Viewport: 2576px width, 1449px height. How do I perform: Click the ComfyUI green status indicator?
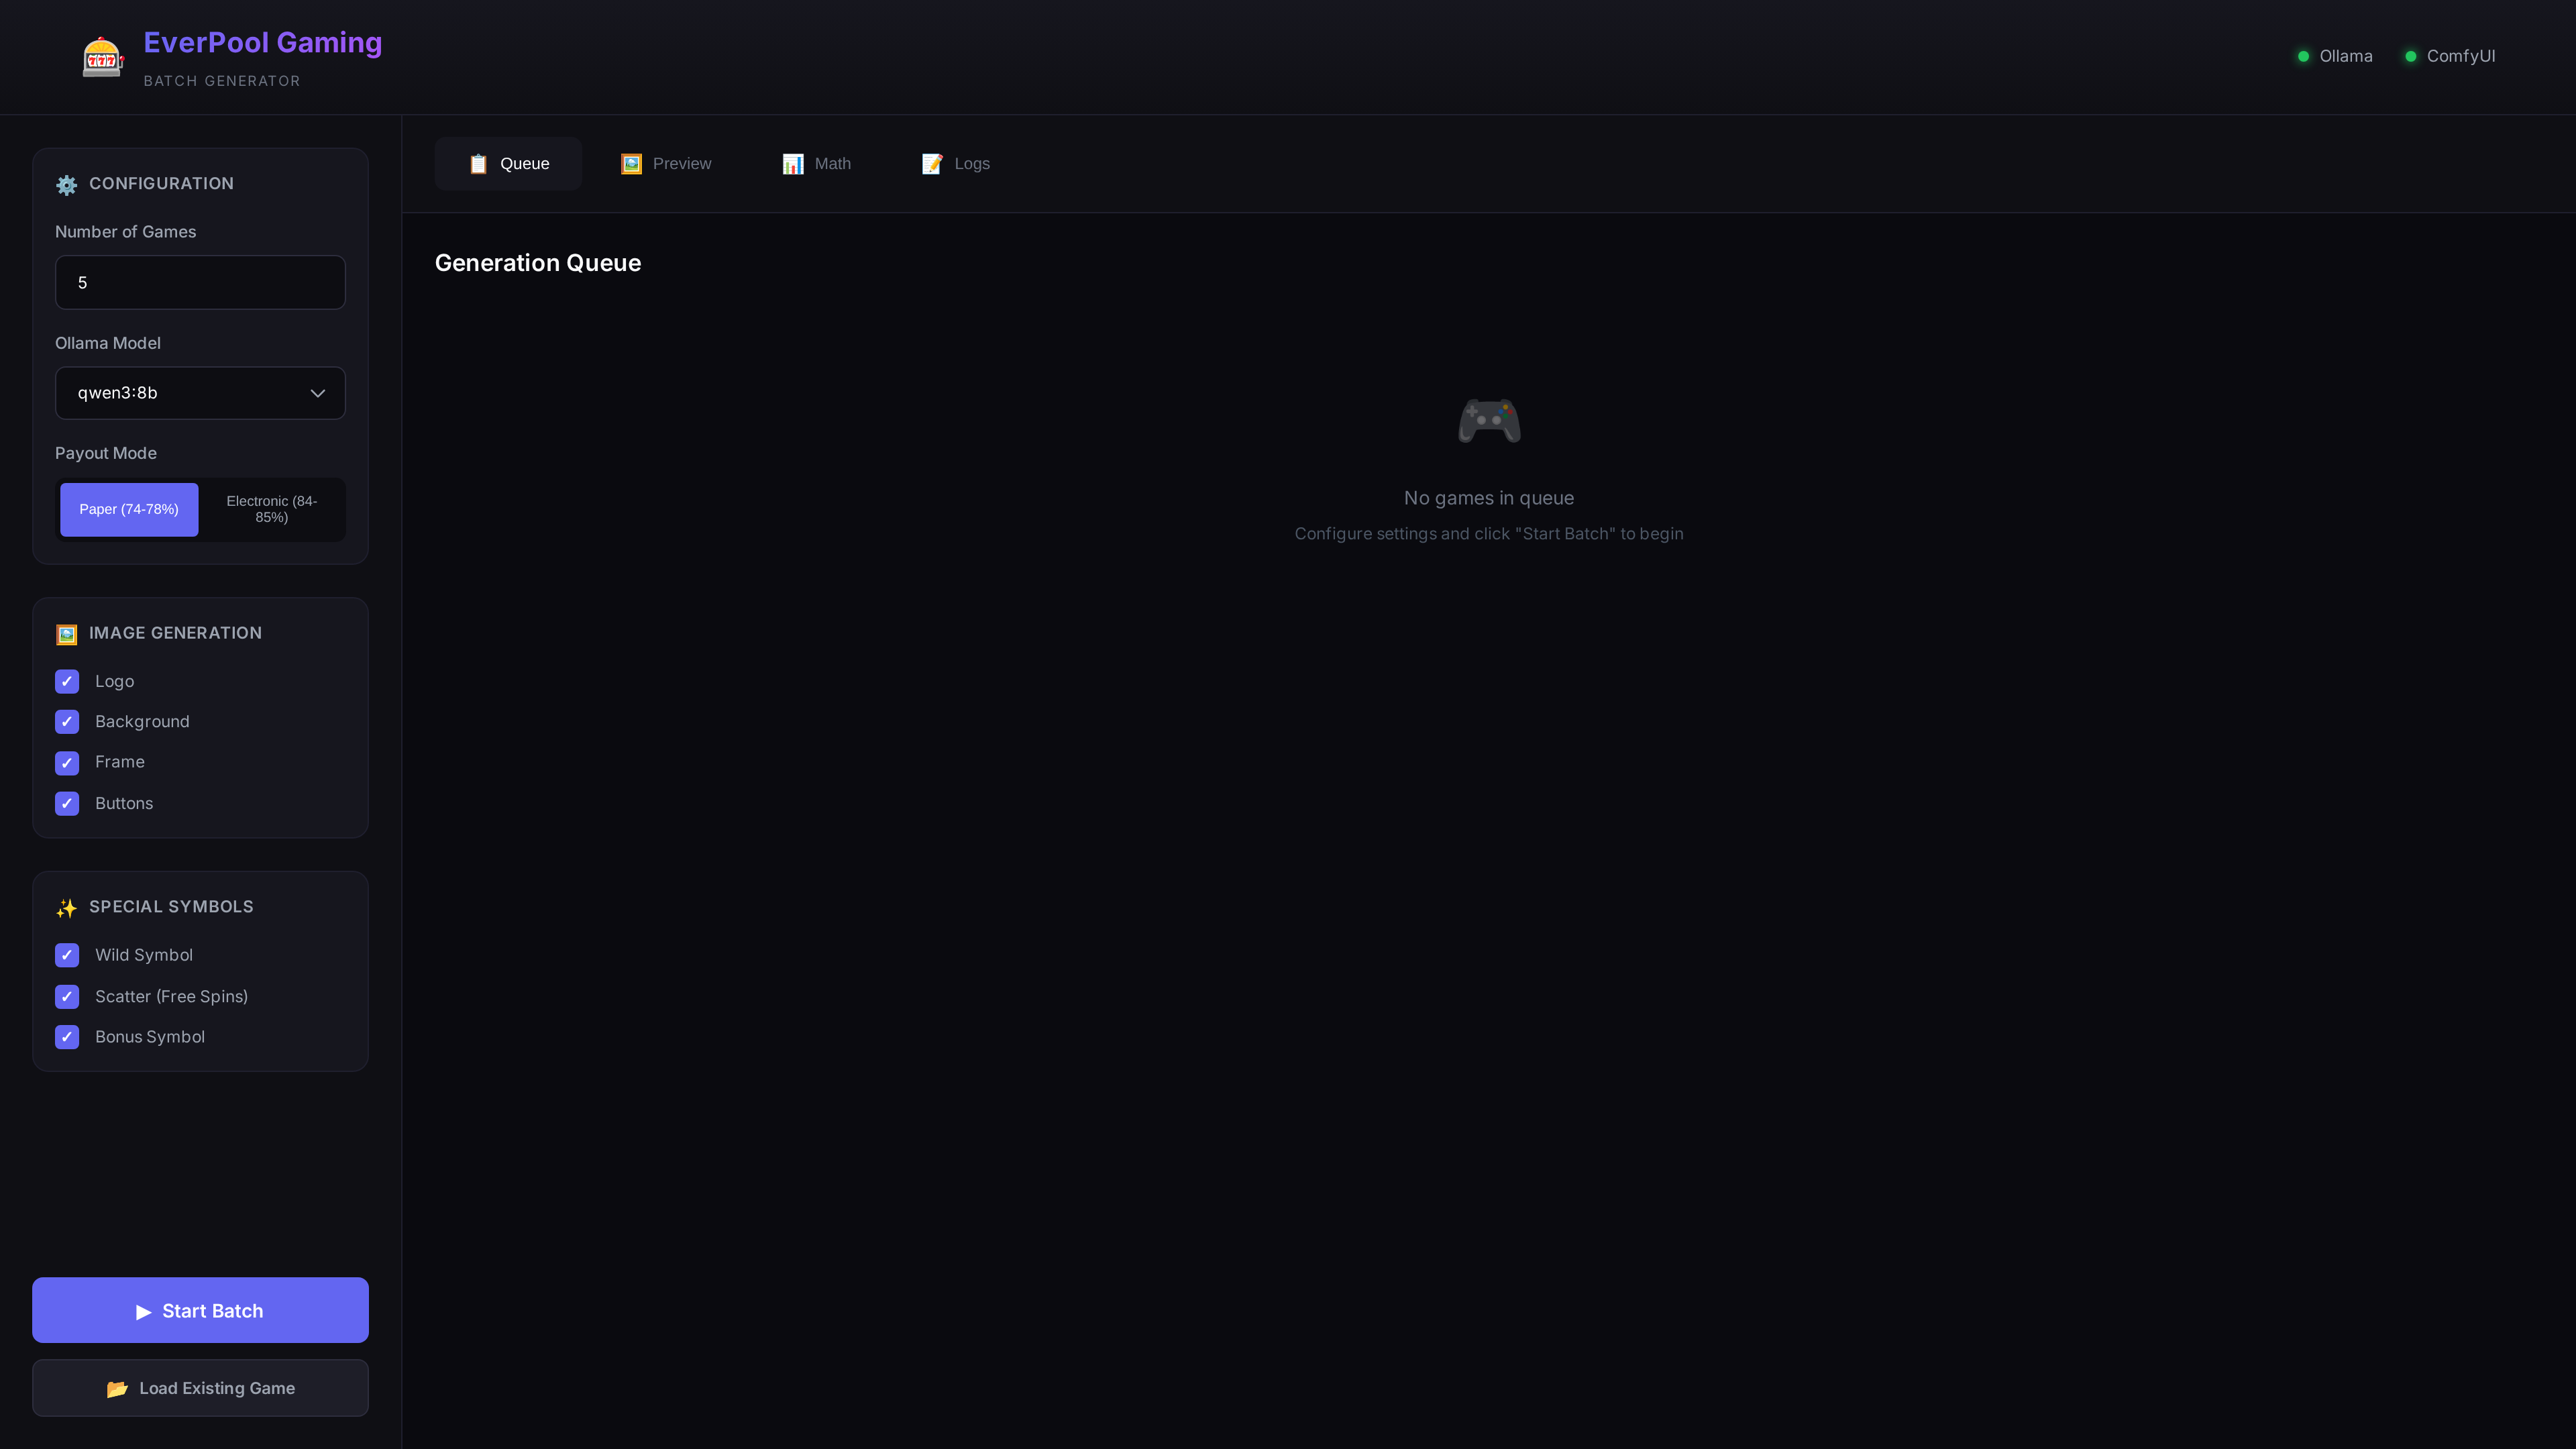point(2410,56)
